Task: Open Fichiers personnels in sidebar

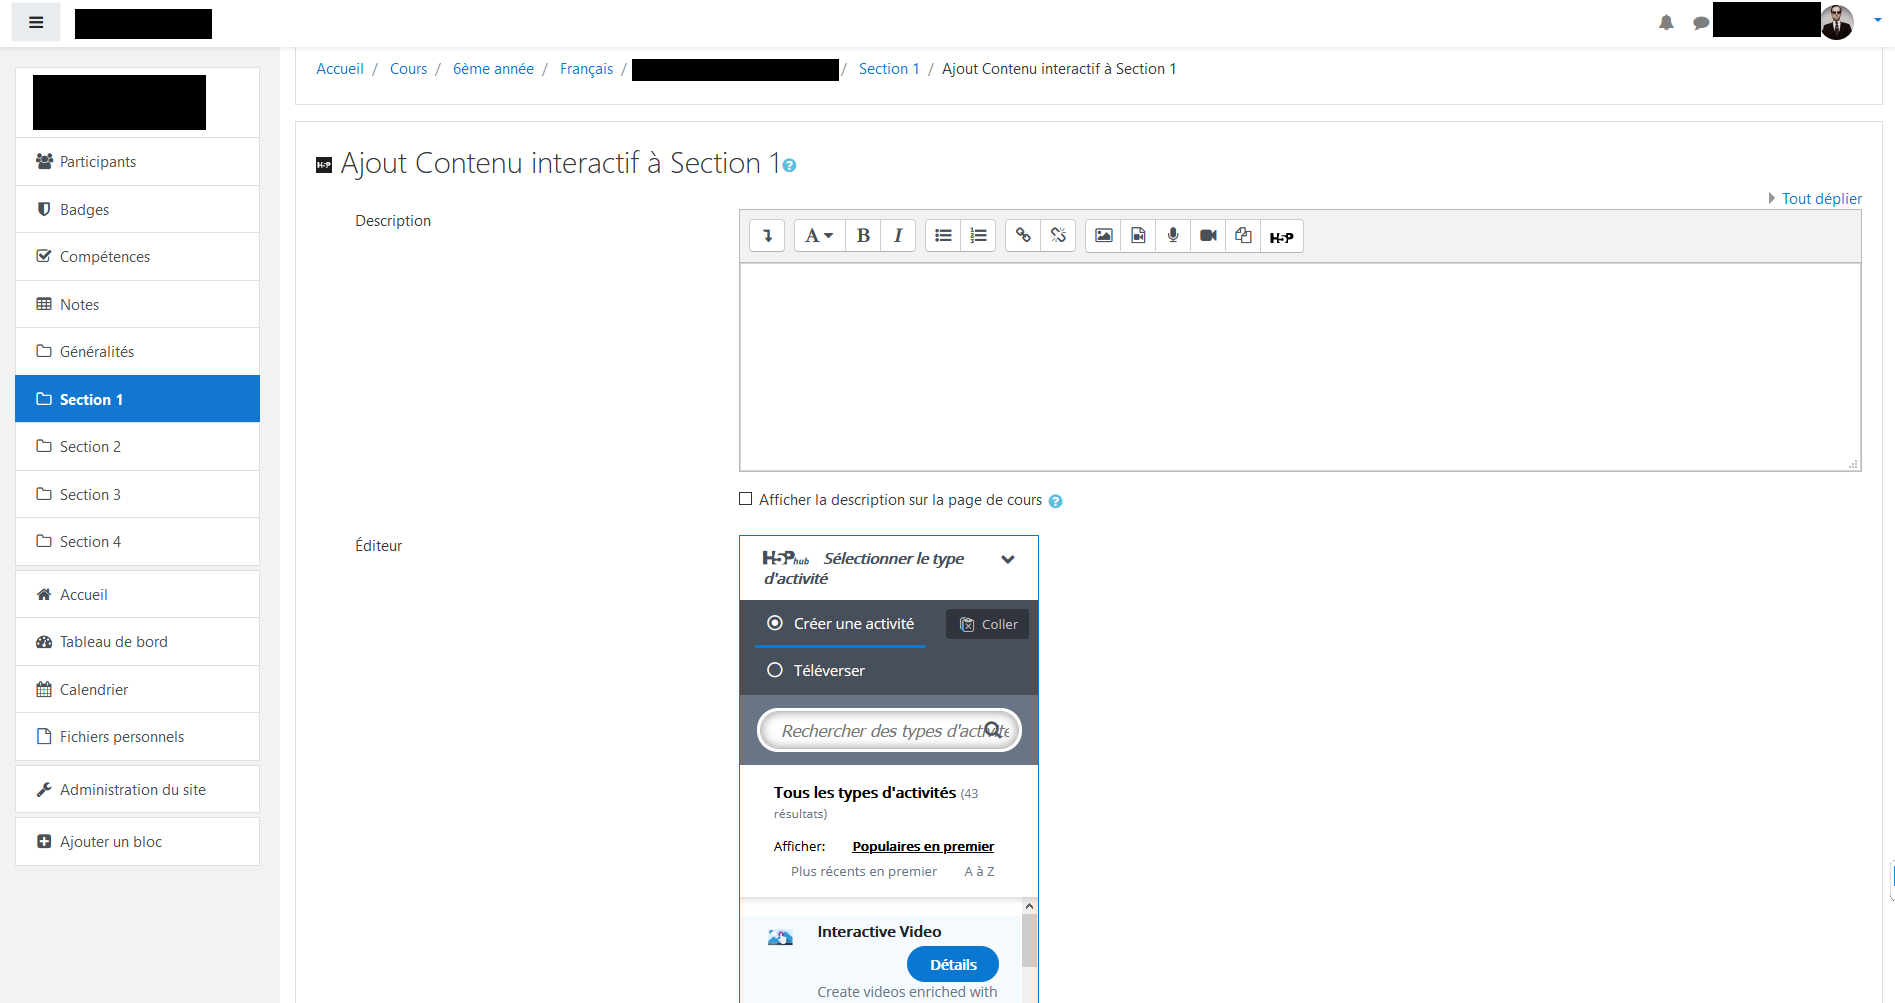Action: (x=138, y=736)
